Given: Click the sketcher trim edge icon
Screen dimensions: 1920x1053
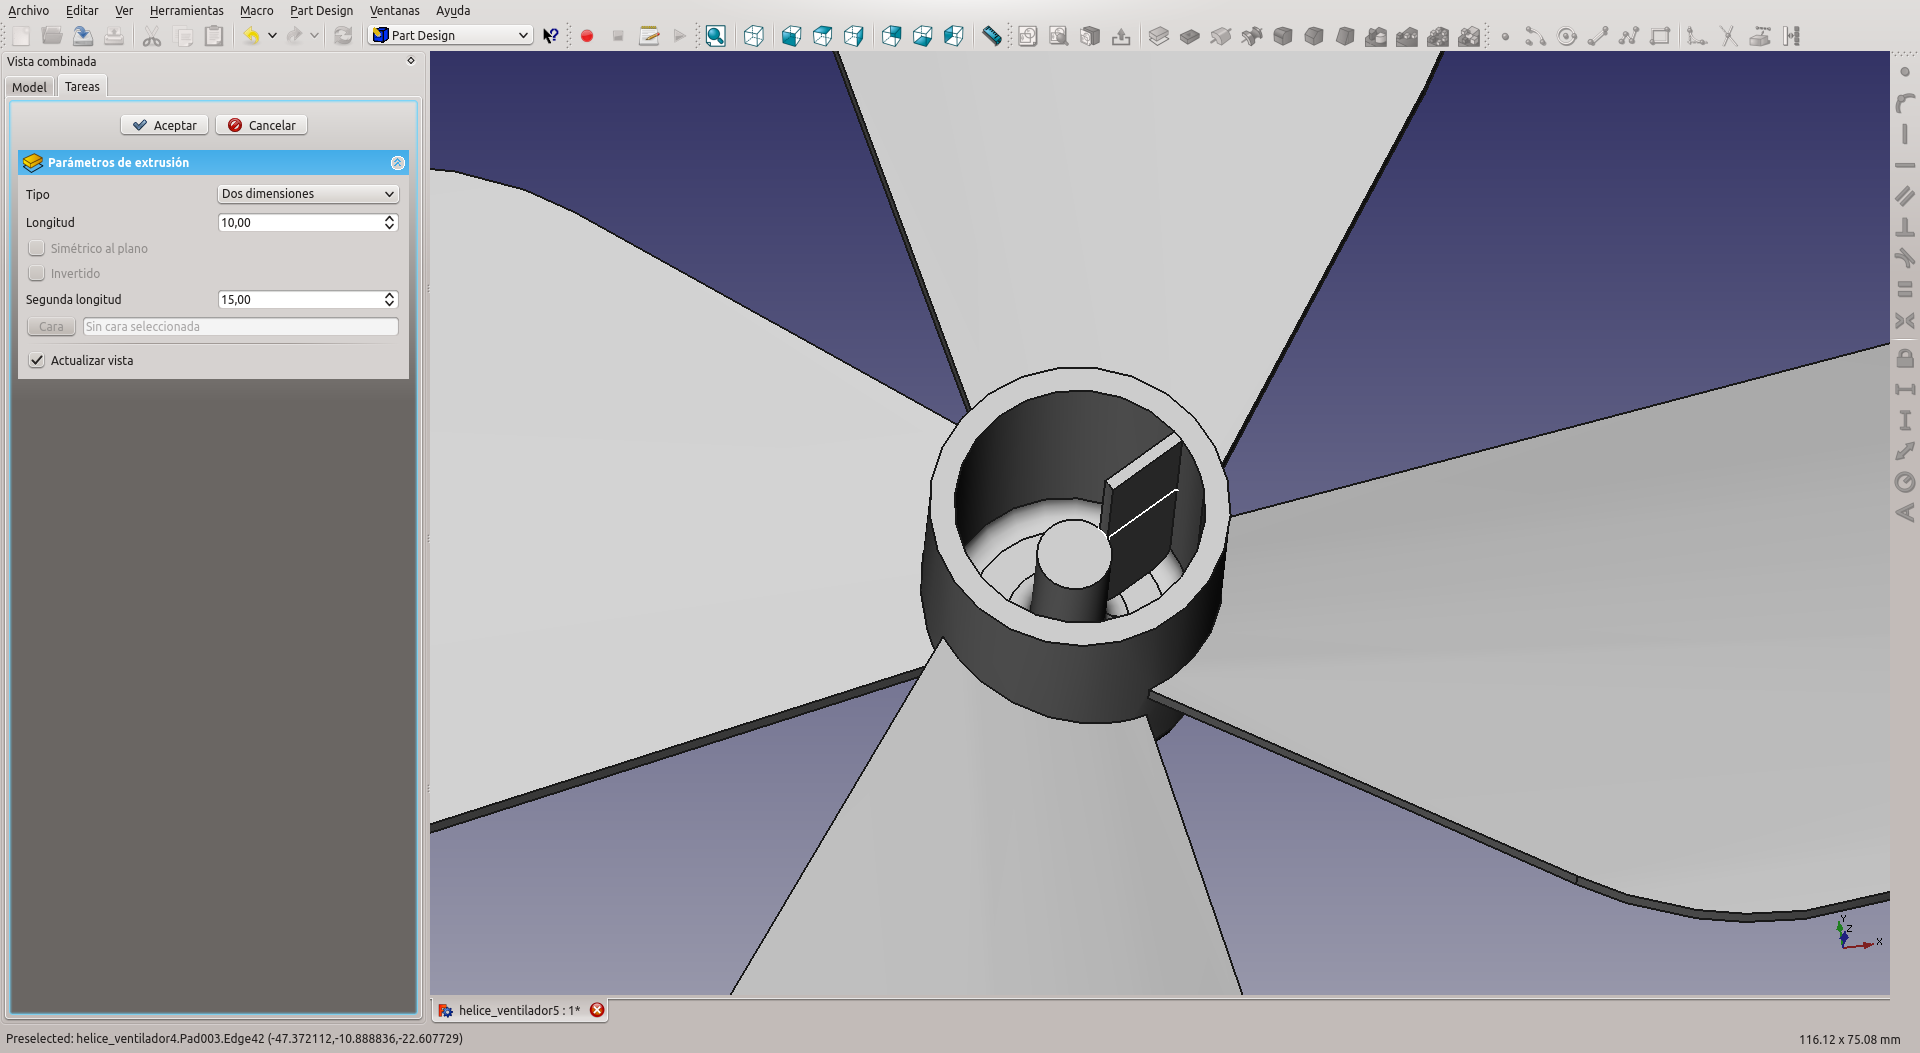Looking at the screenshot, I should coord(1729,36).
